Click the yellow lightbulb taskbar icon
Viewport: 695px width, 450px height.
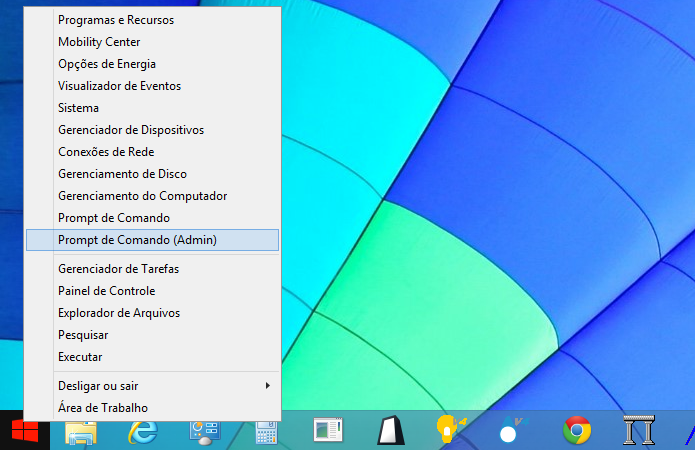click(450, 429)
